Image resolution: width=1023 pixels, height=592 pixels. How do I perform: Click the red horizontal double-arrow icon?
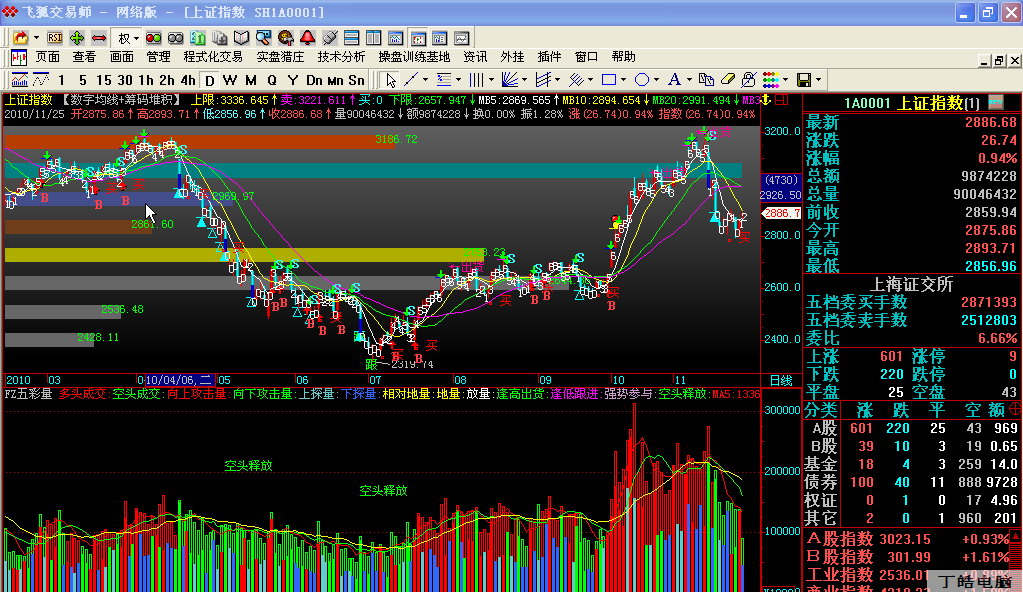(98, 37)
